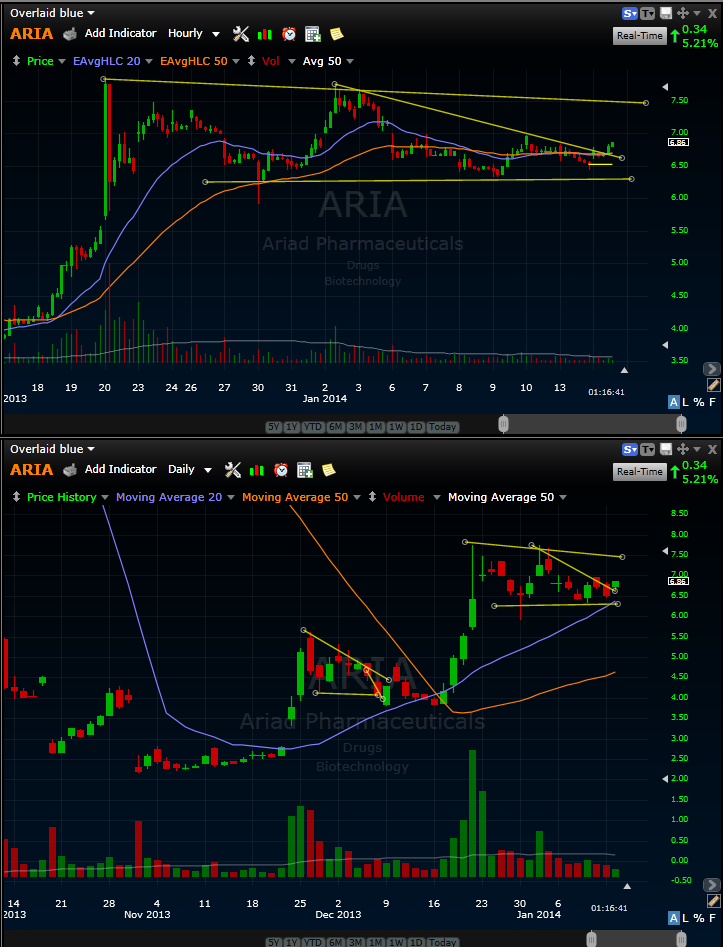723x947 pixels.
Task: Open the yellow note icon in Hourly chart
Action: click(336, 34)
